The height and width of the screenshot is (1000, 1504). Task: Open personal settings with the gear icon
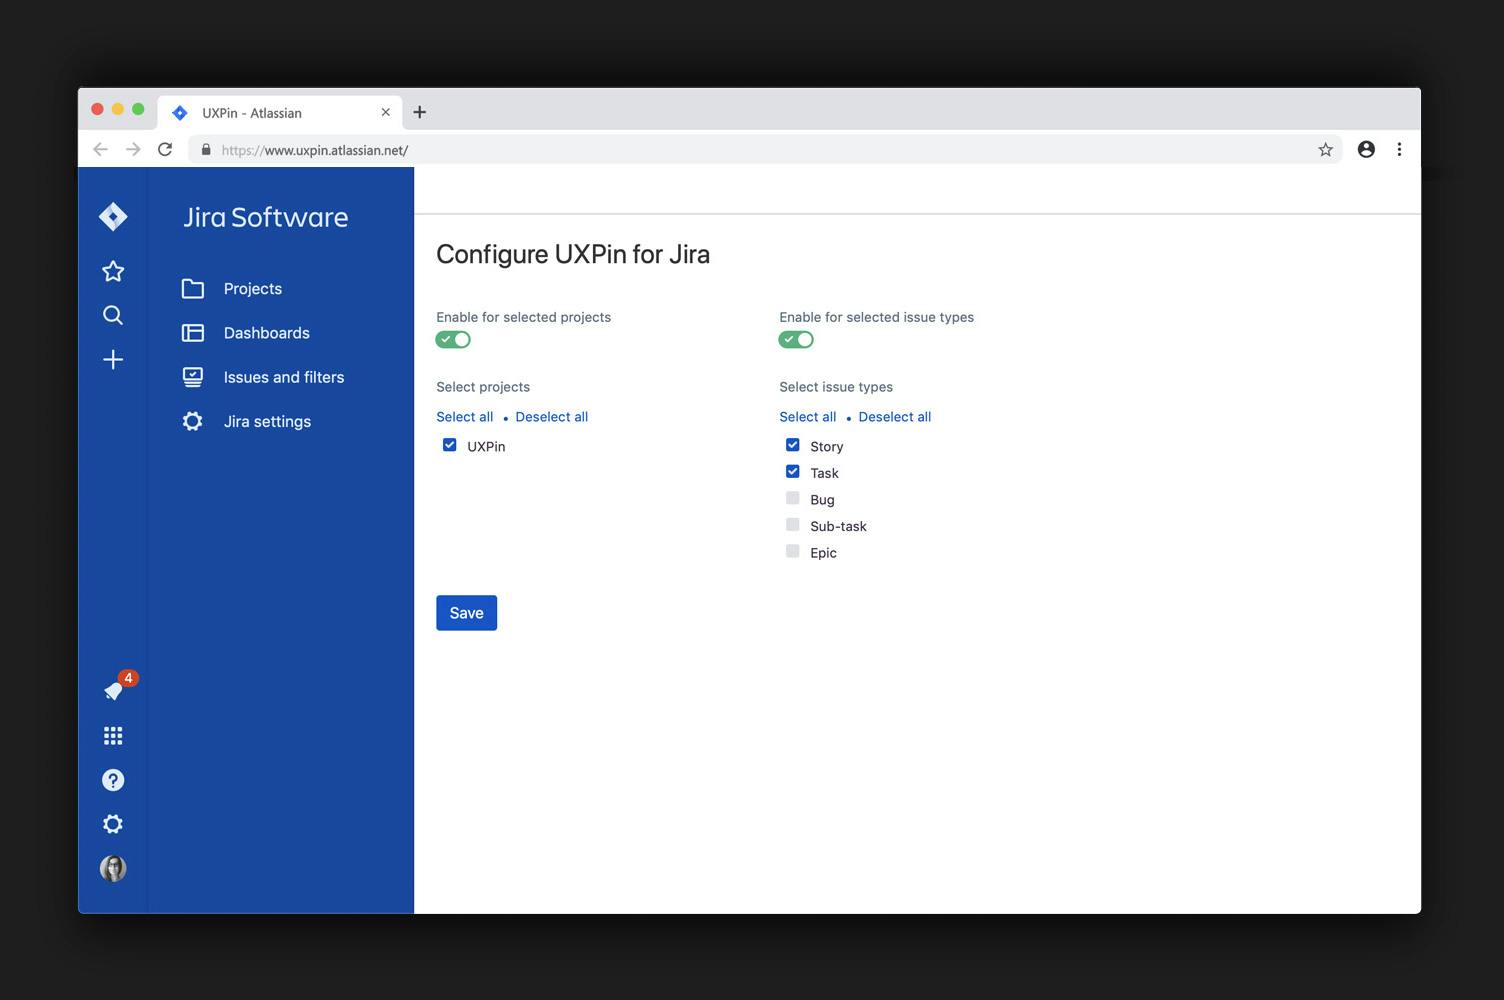pyautogui.click(x=113, y=823)
